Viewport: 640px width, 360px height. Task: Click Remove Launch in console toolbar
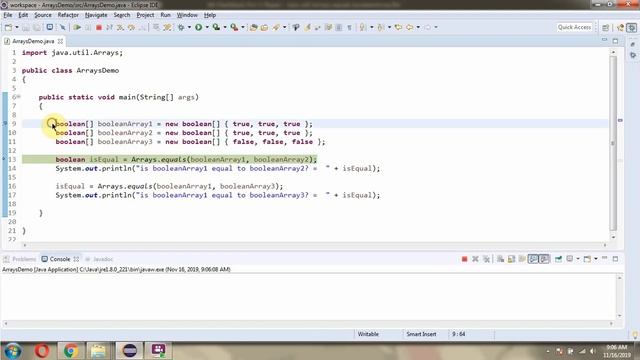pyautogui.click(x=475, y=259)
